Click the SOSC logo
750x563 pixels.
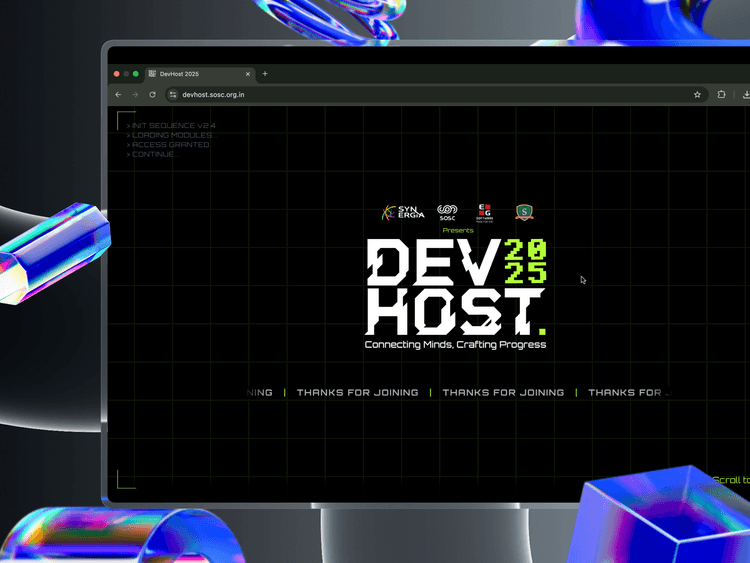click(447, 212)
